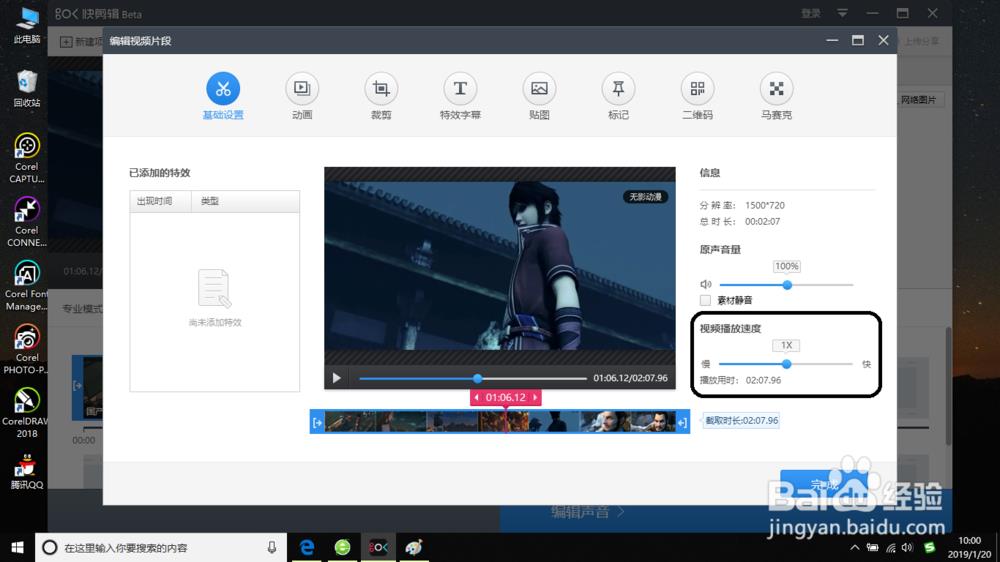Click the system tray volume icon
Viewport: 1000px width, 562px height.
[908, 547]
